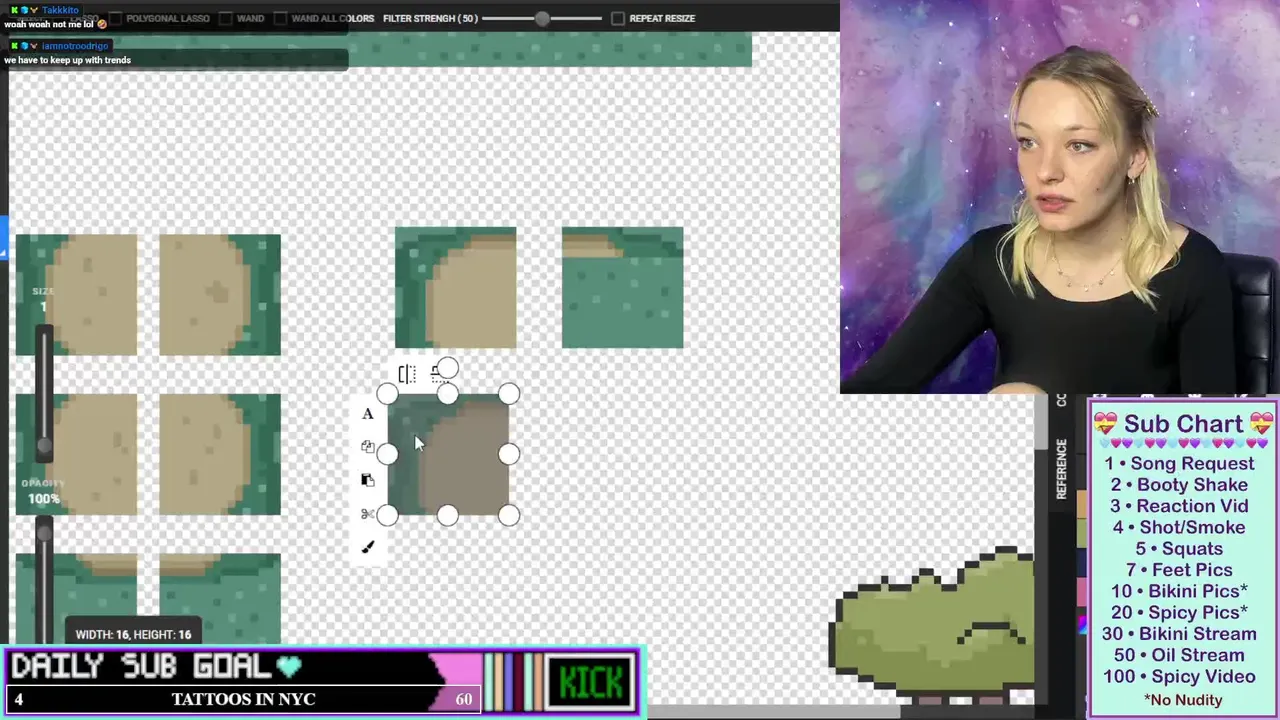Click the 'WIDTH: 16, HEIGHT: 16' status text
1280x720 pixels.
[x=133, y=634]
